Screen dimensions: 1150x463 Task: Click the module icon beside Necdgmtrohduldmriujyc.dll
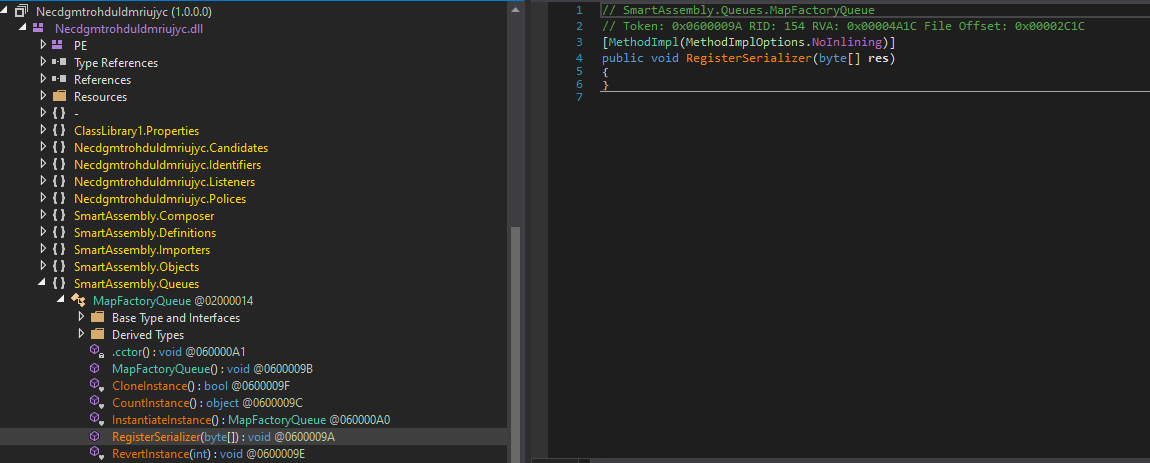click(40, 29)
